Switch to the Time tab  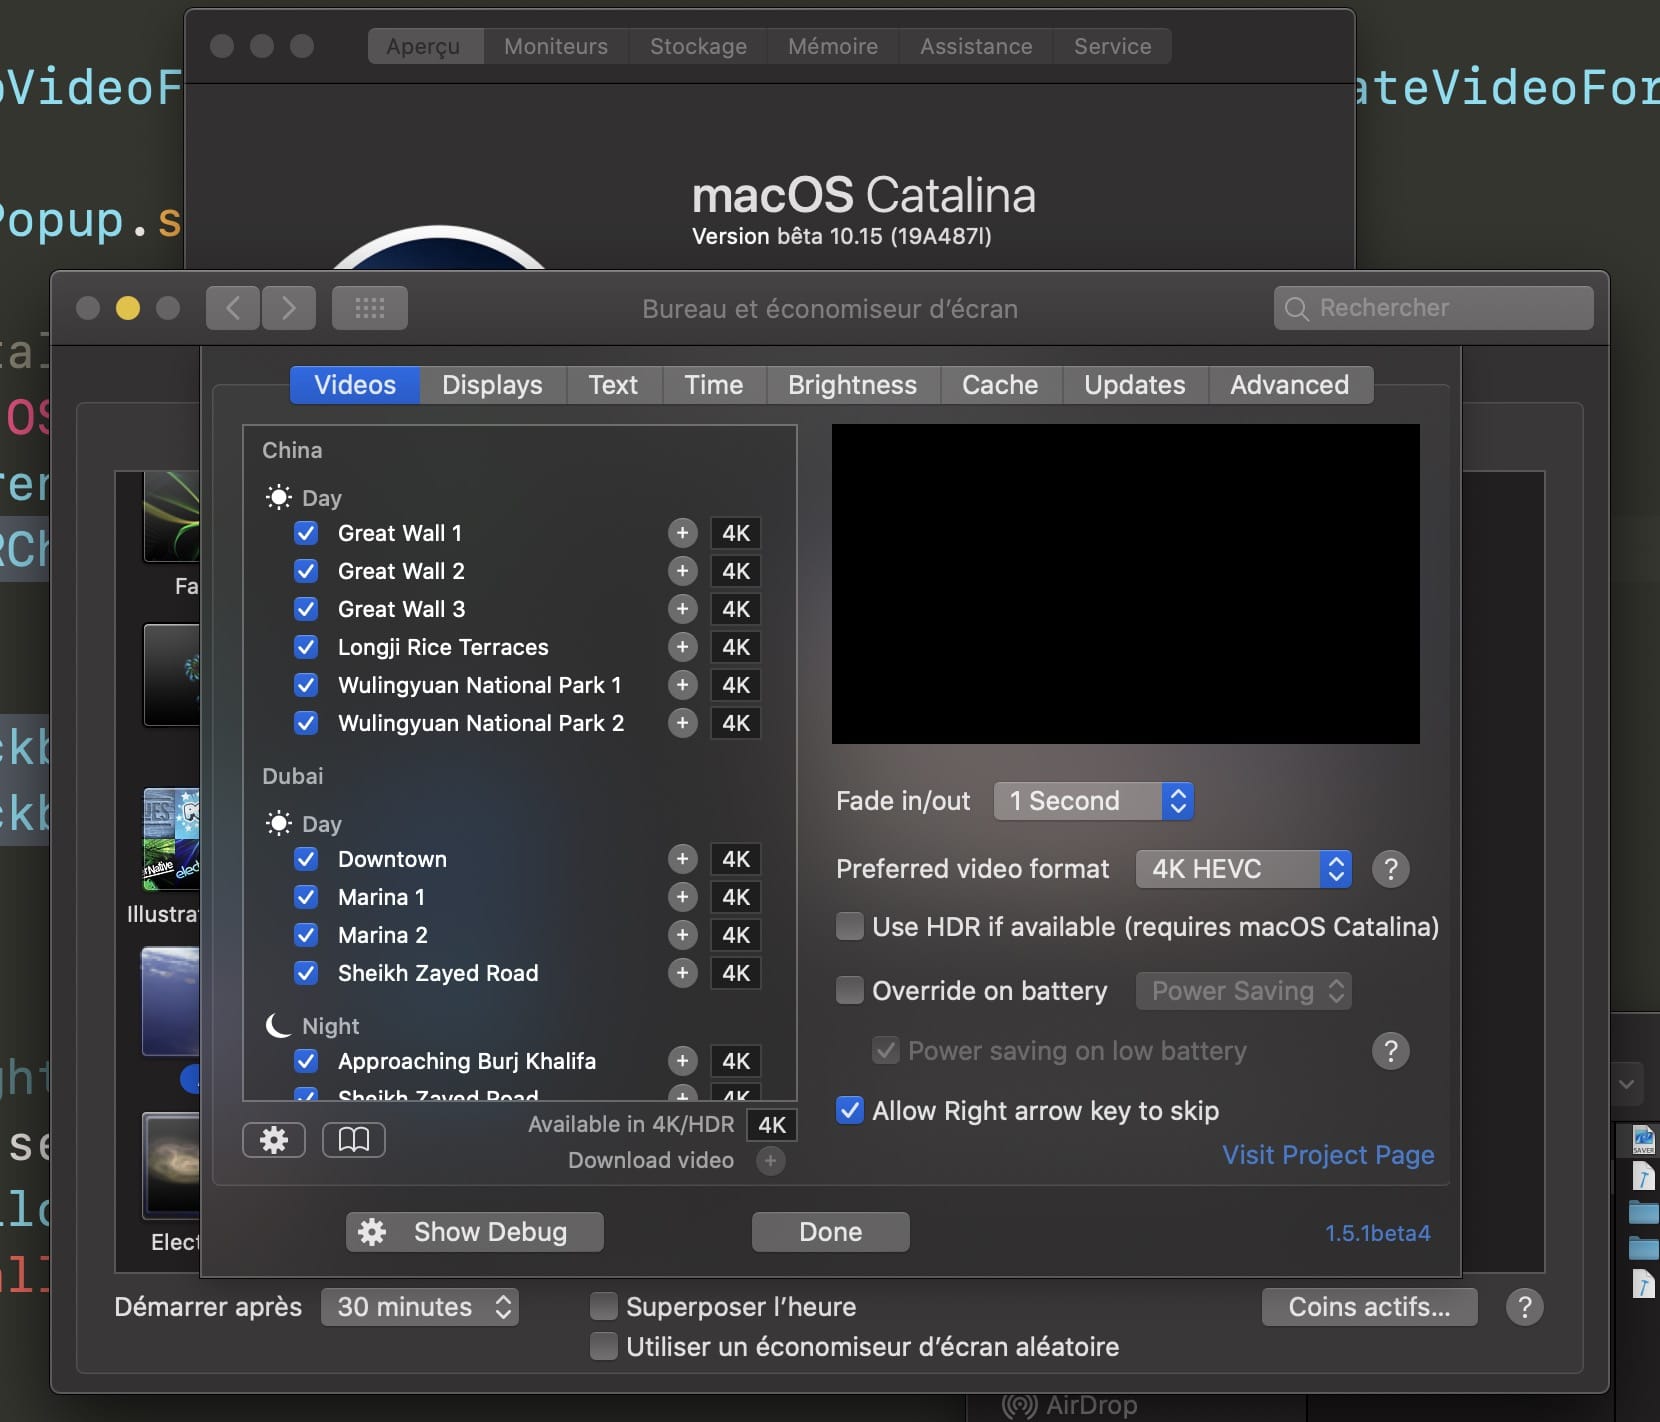click(714, 385)
